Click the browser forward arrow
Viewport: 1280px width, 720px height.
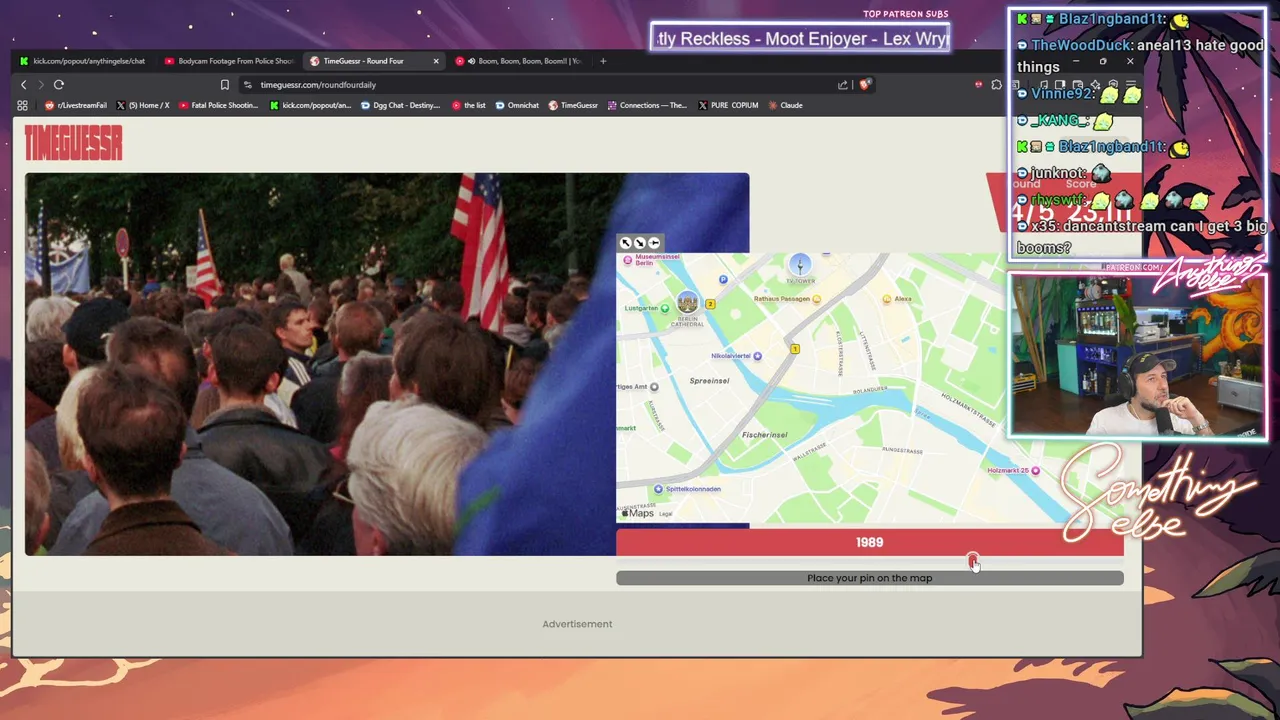41,85
